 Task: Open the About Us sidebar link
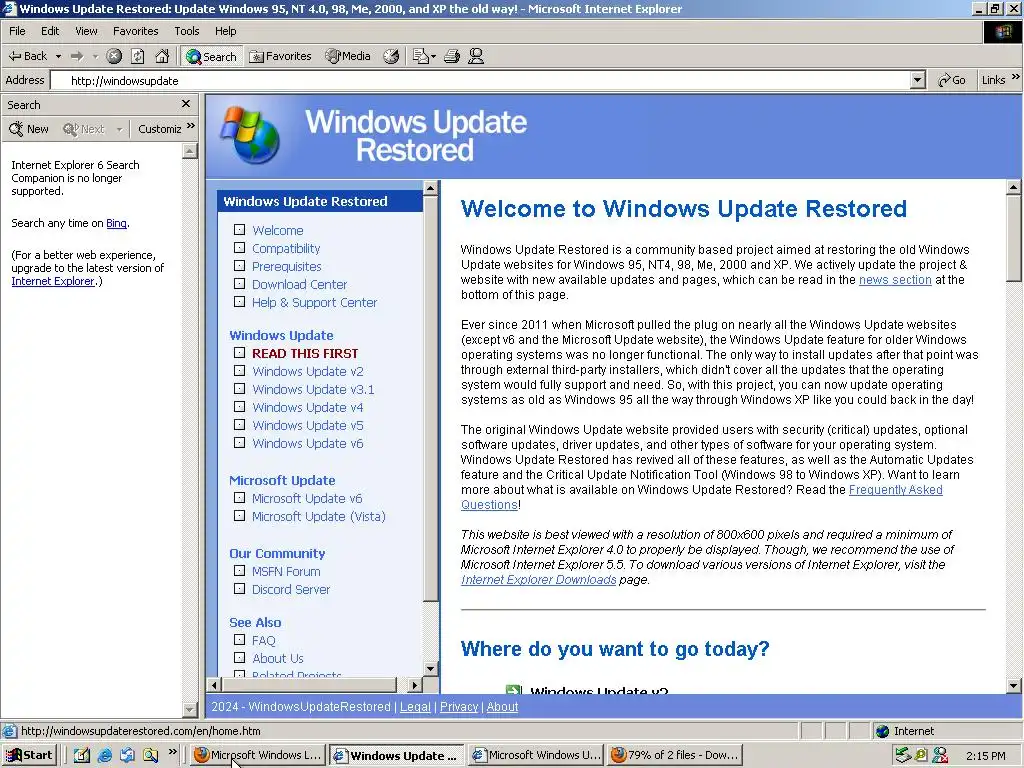pyautogui.click(x=278, y=658)
